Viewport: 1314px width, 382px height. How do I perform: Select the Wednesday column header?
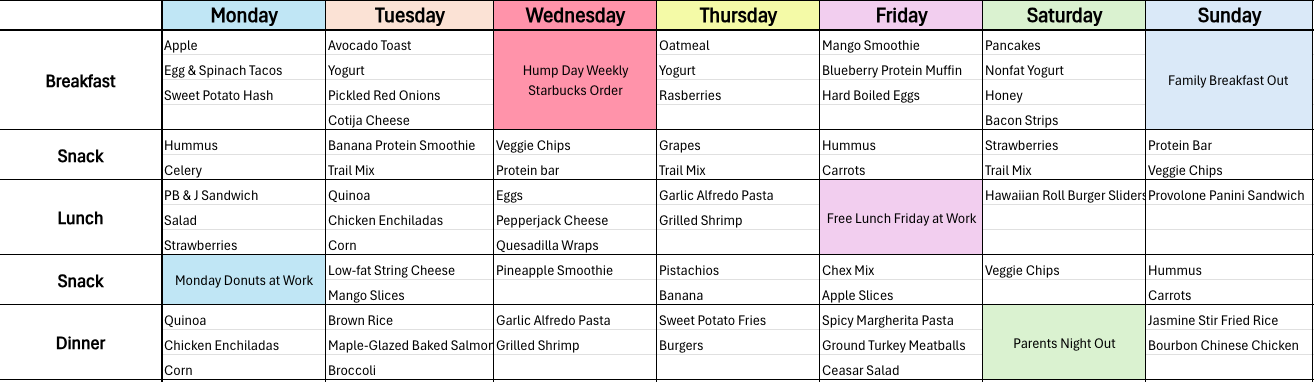coord(575,15)
